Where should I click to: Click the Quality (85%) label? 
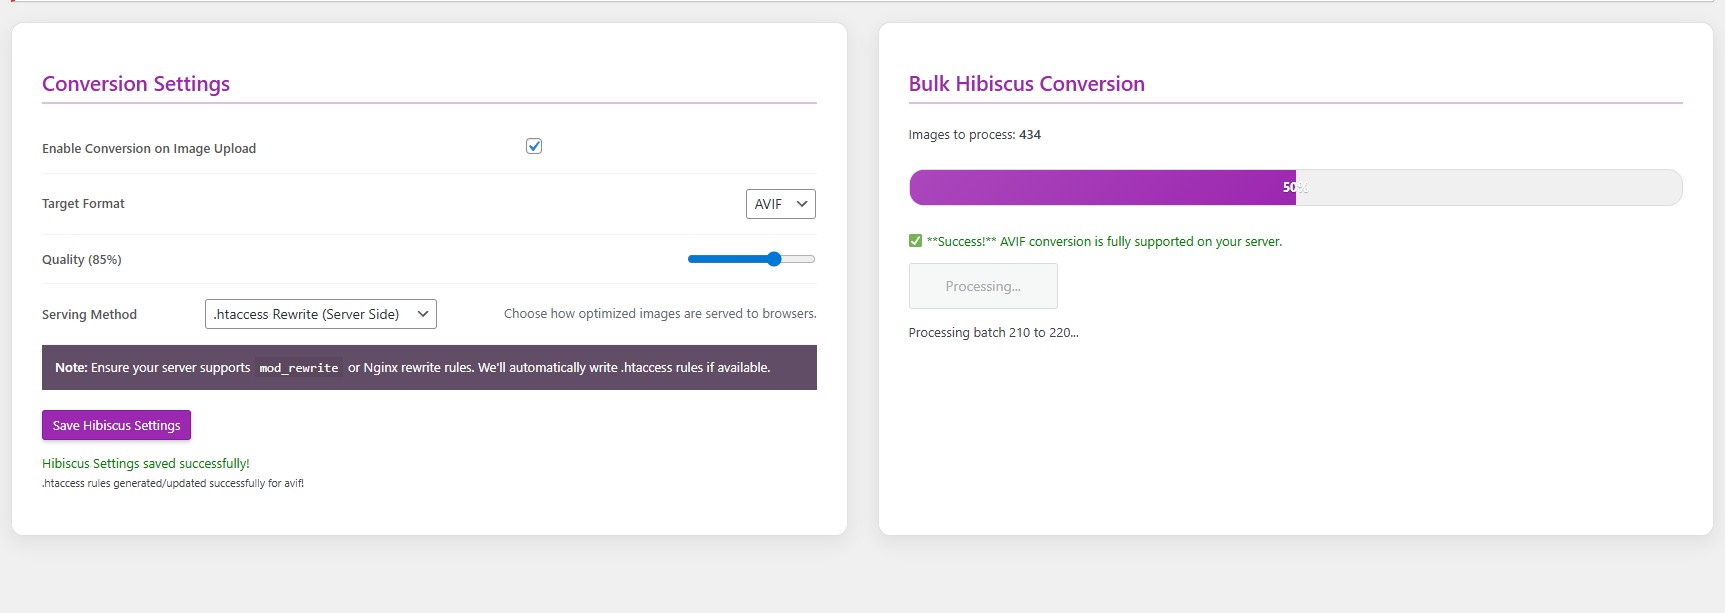pyautogui.click(x=82, y=259)
